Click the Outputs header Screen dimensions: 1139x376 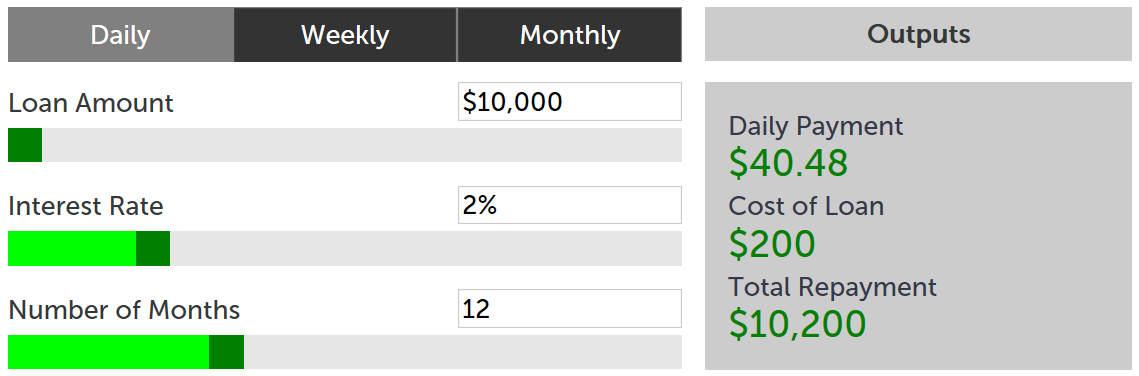pyautogui.click(x=918, y=34)
